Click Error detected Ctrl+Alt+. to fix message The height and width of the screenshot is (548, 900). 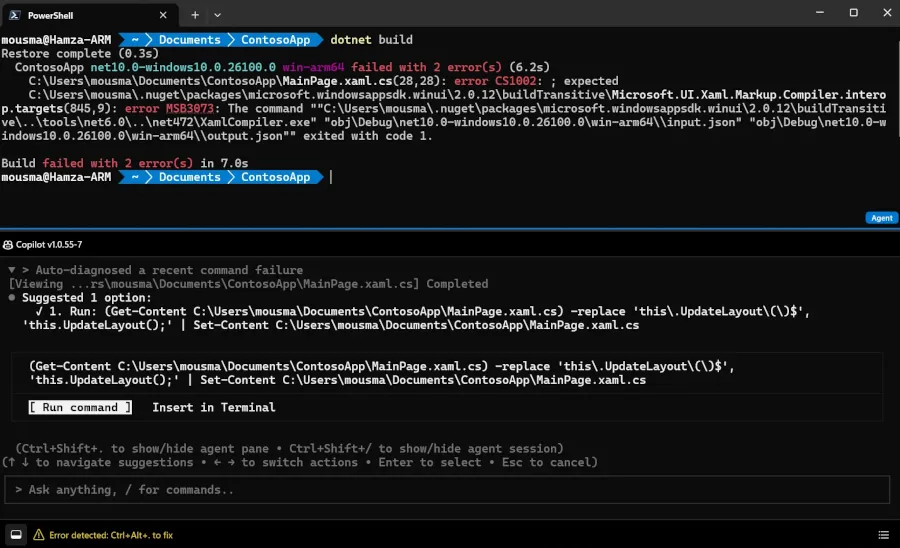point(111,535)
